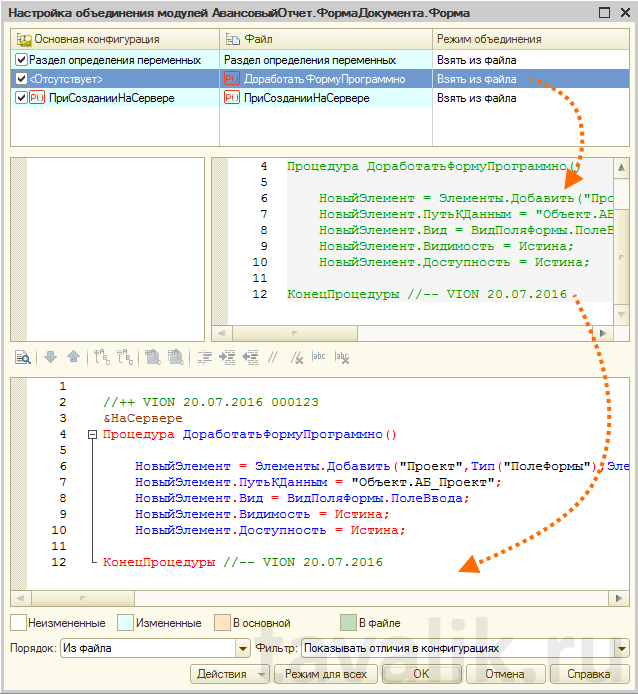
Task: Open the Фильтр dropdown arrow
Action: (622, 649)
